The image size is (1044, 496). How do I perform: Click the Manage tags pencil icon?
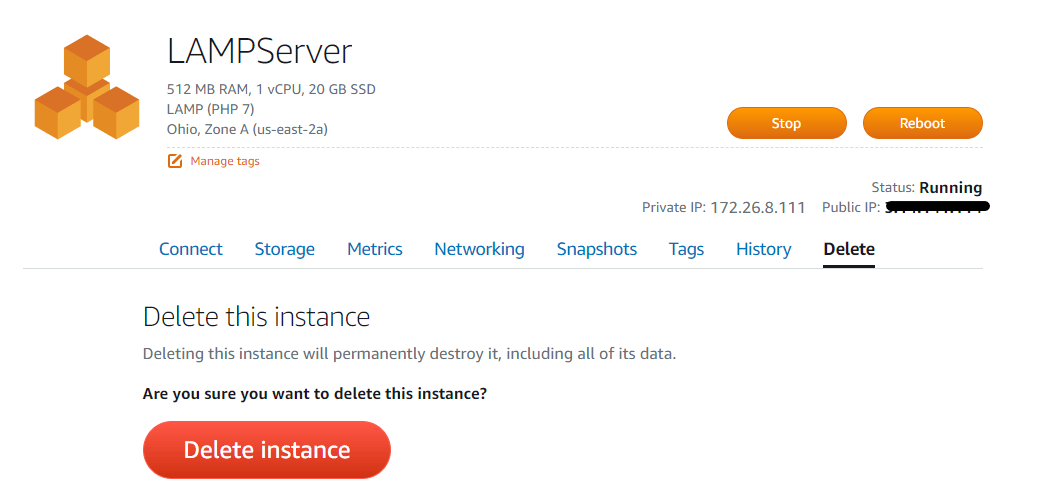[x=174, y=161]
